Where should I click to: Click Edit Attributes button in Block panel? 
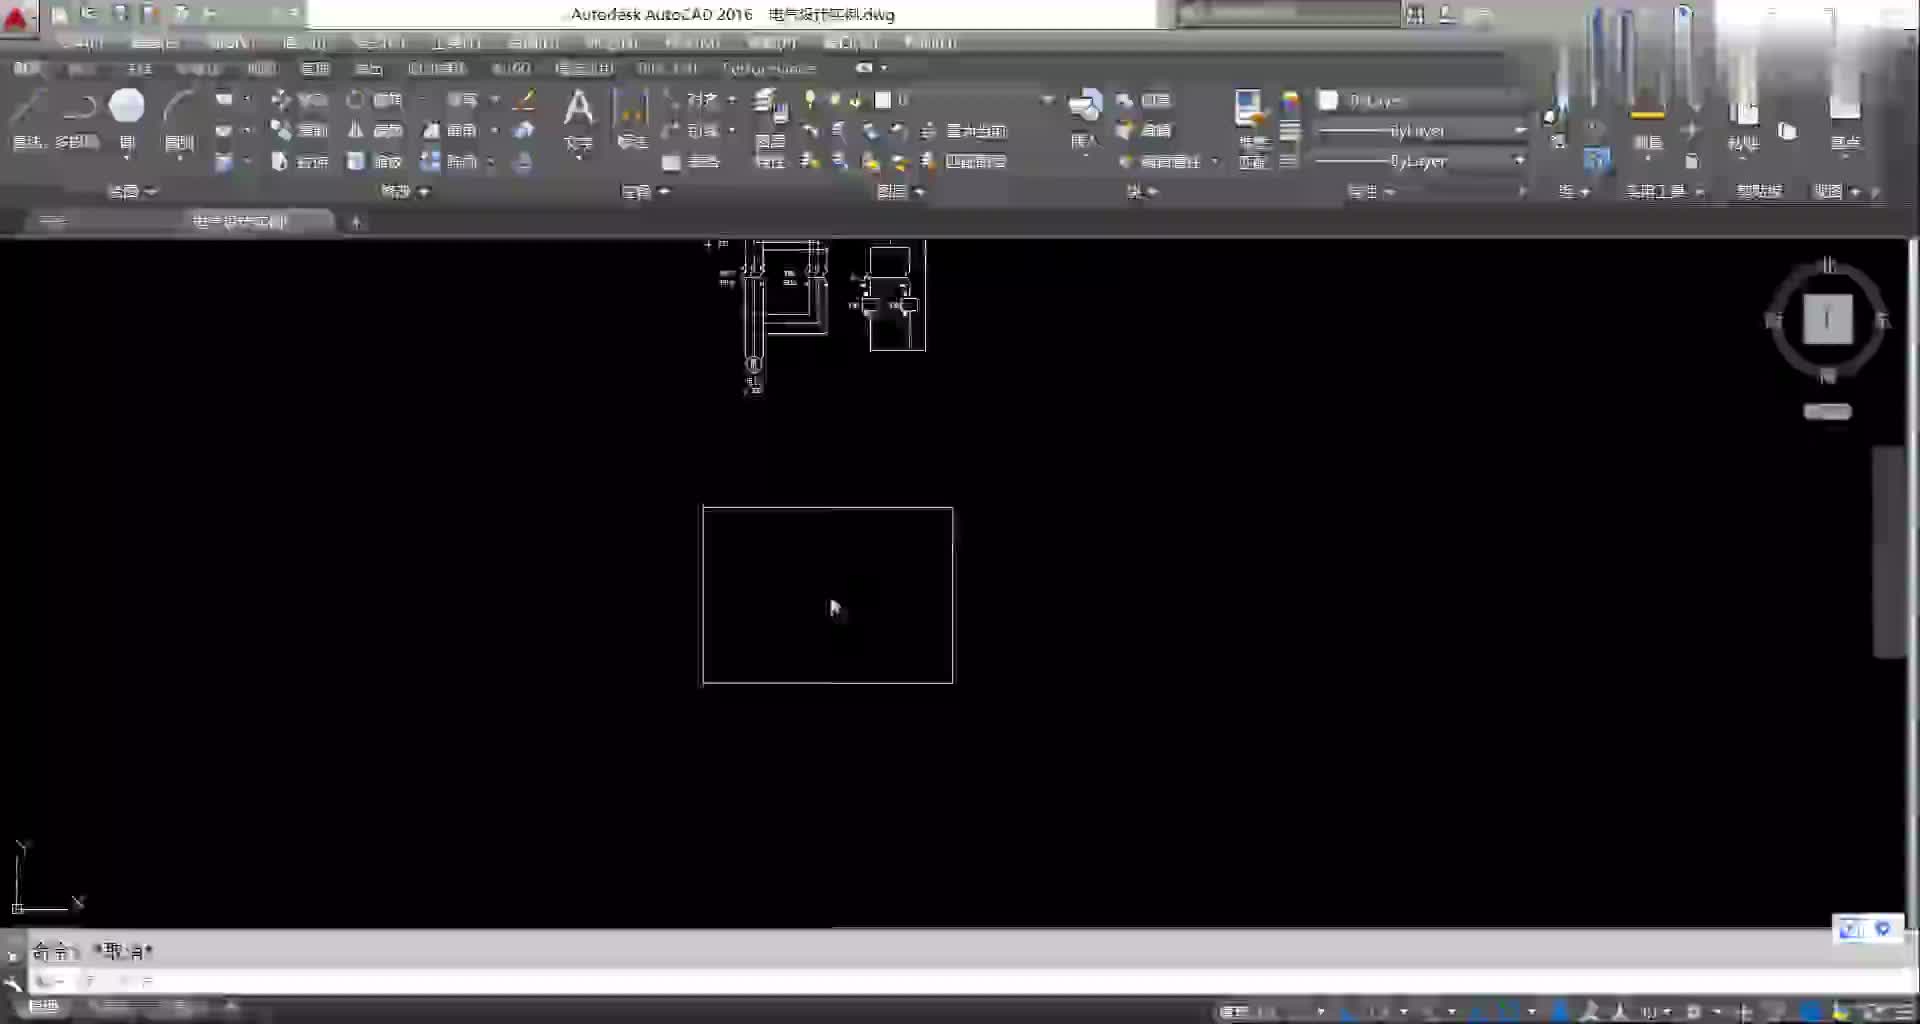coord(1161,162)
